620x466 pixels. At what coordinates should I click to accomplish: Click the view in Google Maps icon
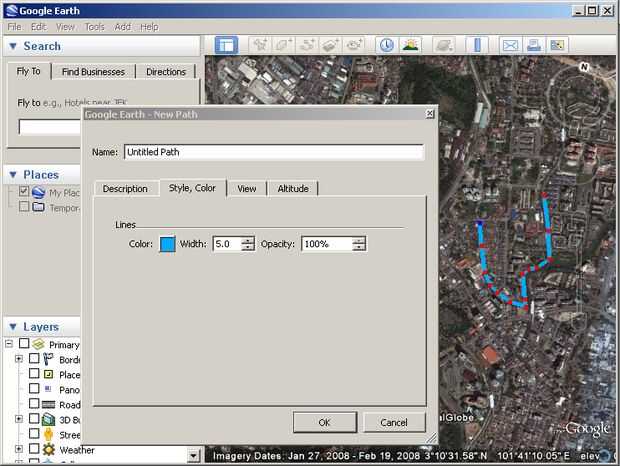pos(557,45)
